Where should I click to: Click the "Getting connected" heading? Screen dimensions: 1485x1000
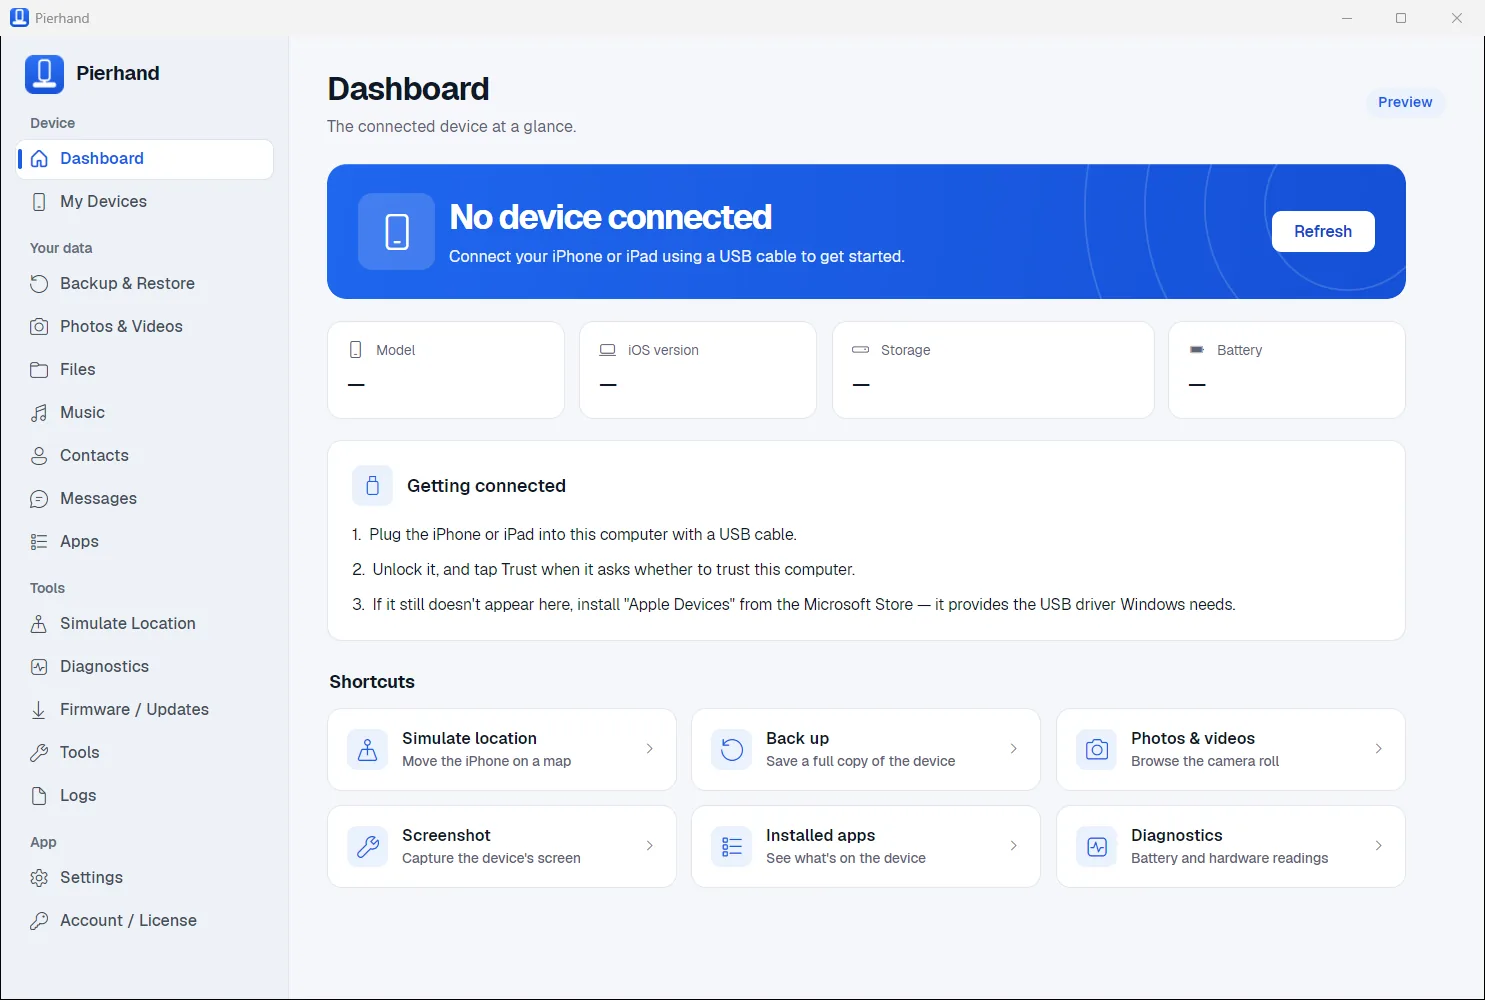coord(486,486)
